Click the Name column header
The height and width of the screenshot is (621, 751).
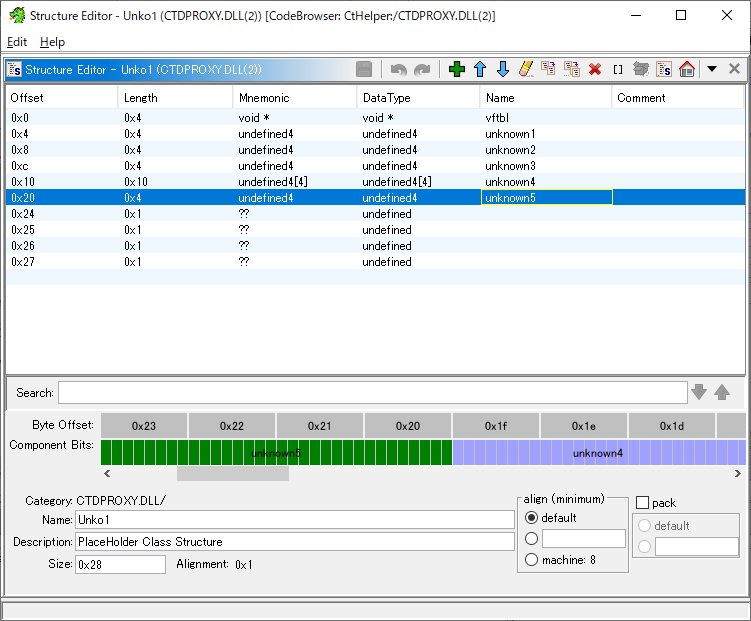tap(546, 98)
